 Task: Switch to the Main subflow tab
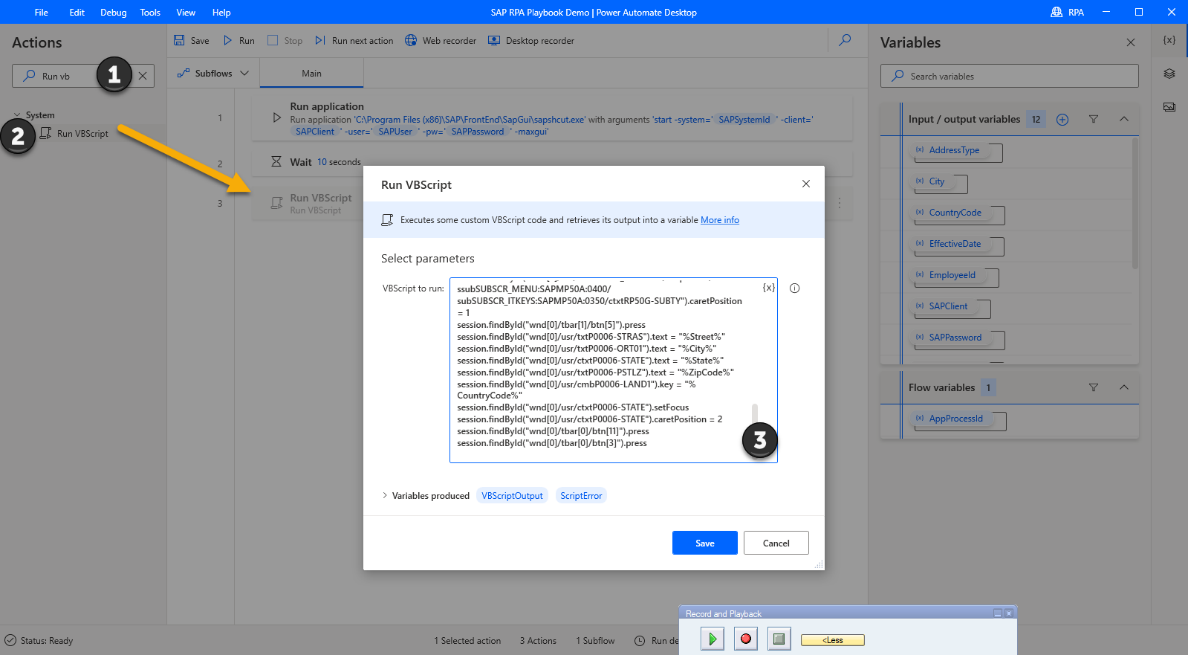pyautogui.click(x=310, y=72)
